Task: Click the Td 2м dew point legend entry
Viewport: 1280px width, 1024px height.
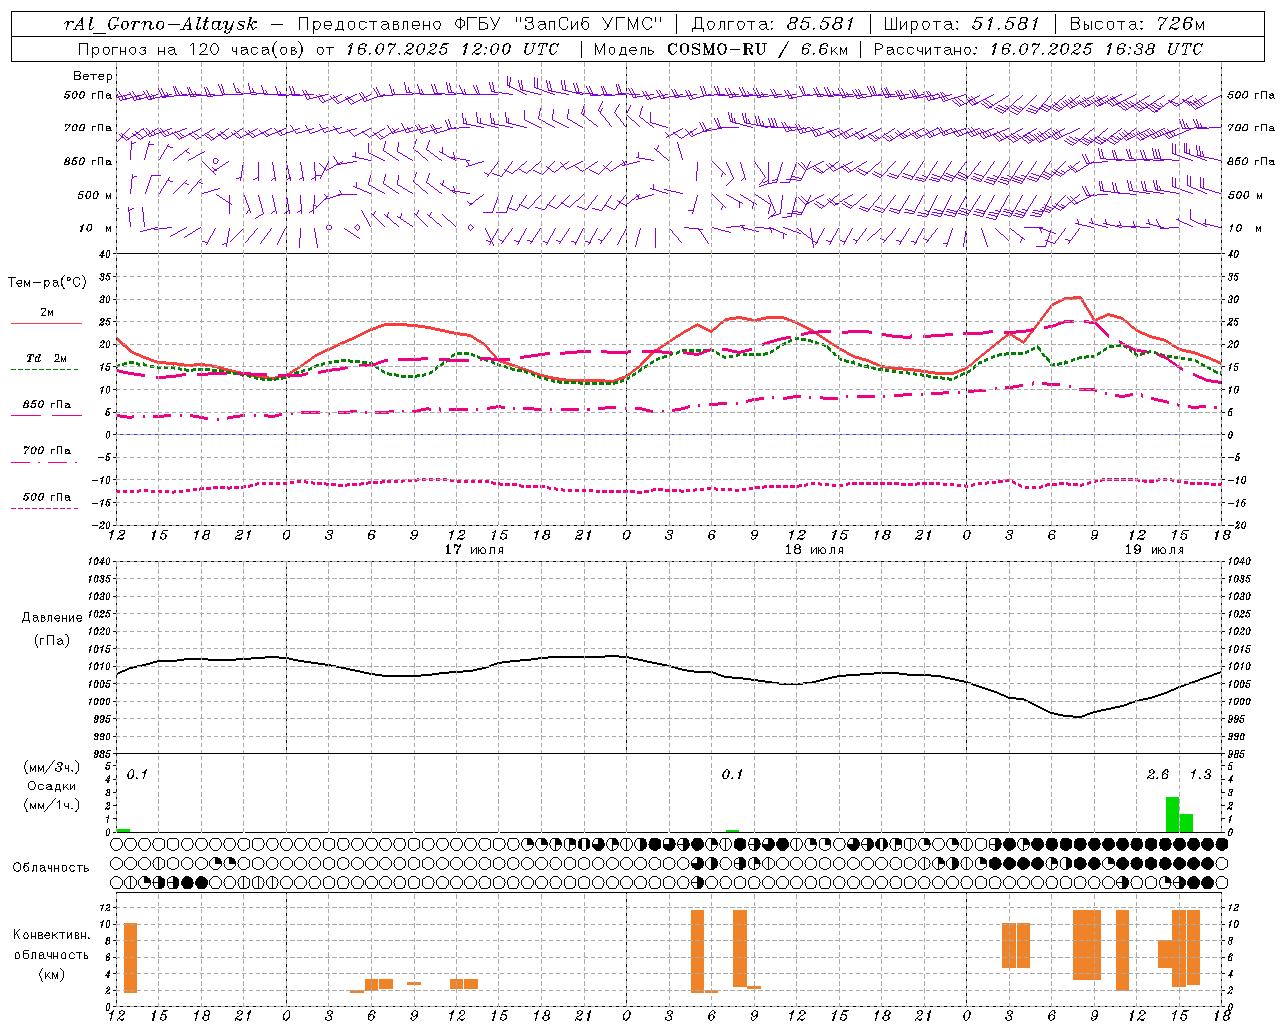Action: click(x=47, y=359)
